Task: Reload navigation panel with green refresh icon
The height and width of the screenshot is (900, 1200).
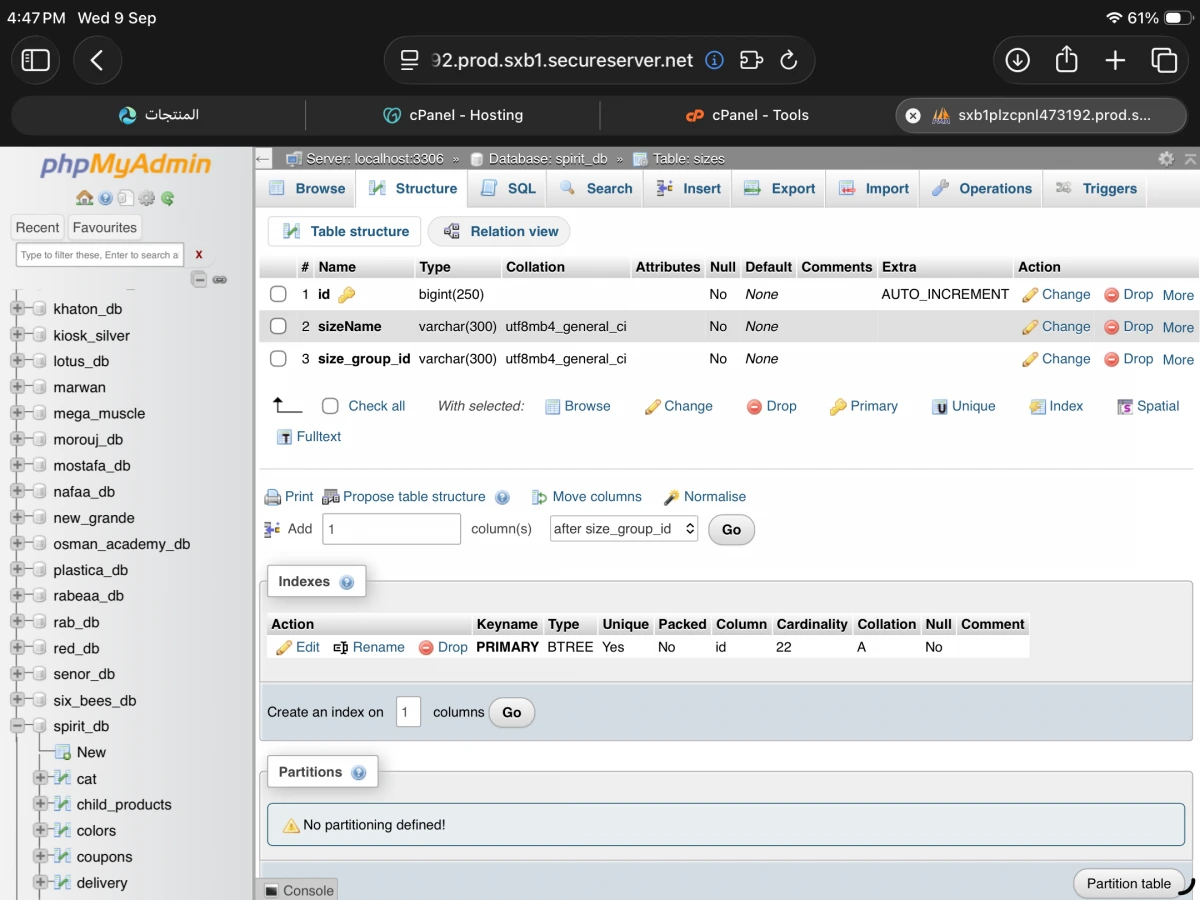Action: (x=168, y=198)
